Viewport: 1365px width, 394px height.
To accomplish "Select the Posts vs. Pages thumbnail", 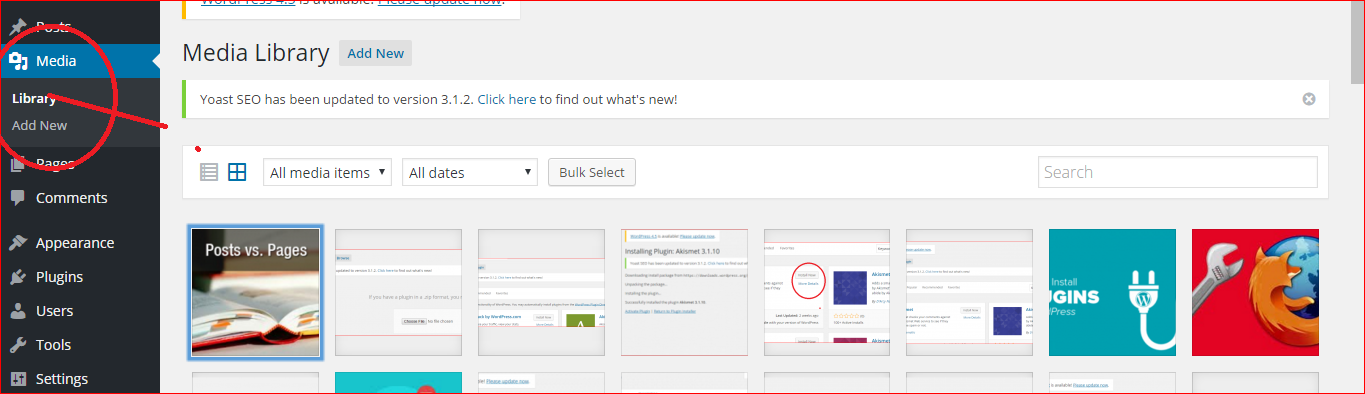I will (x=256, y=292).
